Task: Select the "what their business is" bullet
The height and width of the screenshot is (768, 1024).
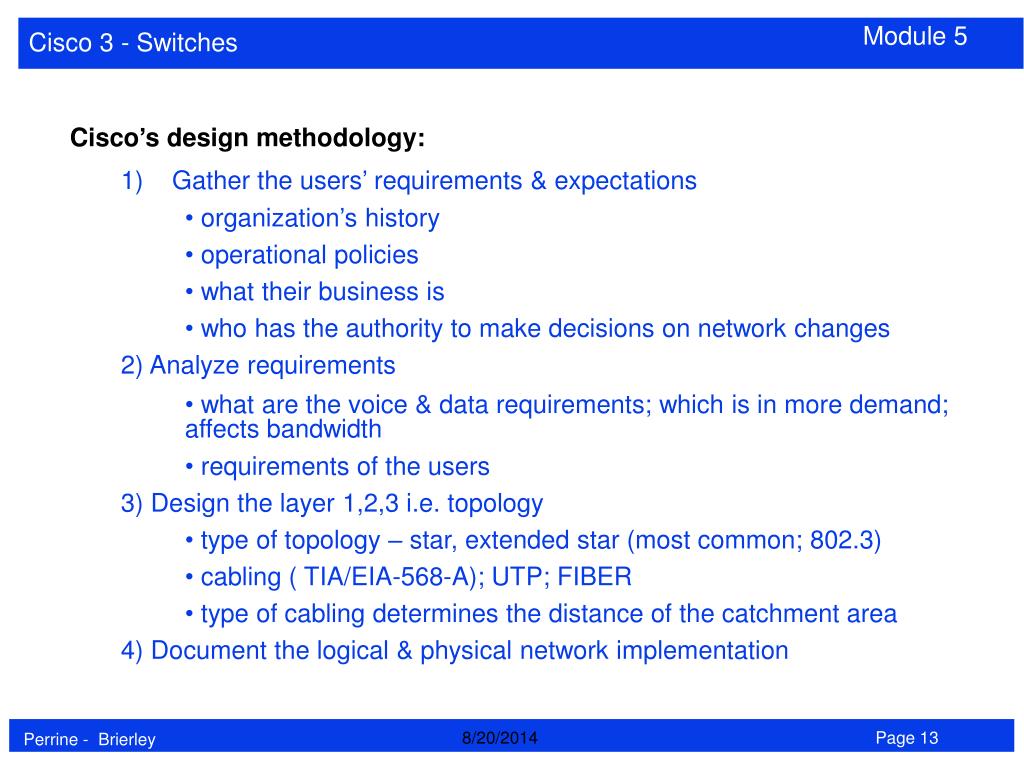Action: [321, 292]
